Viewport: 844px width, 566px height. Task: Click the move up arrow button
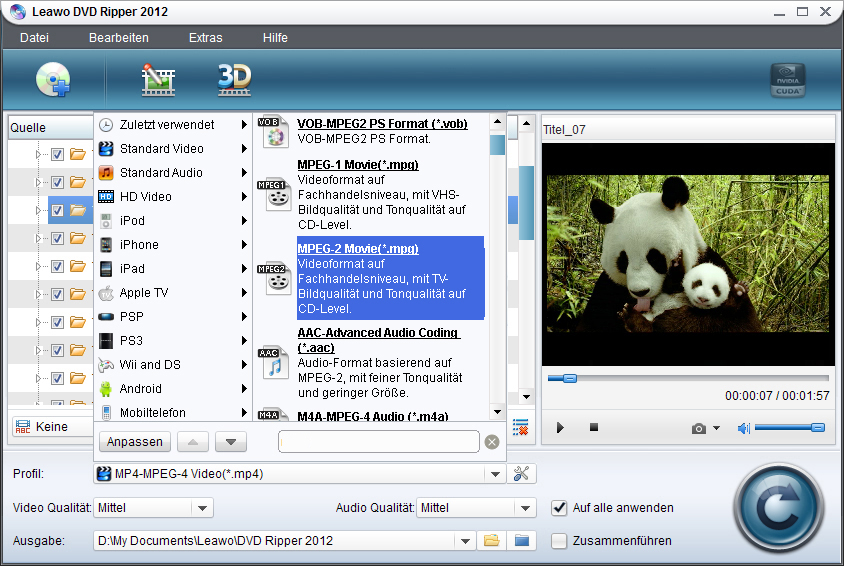[x=193, y=442]
